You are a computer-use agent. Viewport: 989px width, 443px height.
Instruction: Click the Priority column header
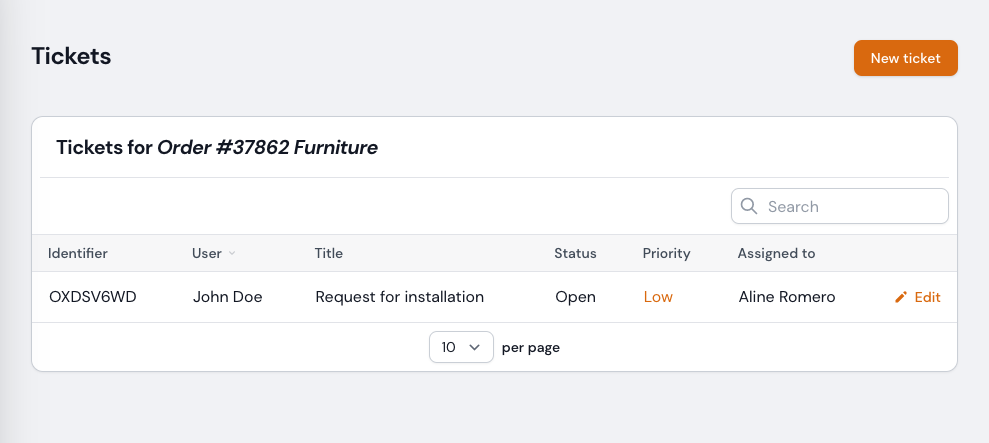click(x=666, y=253)
